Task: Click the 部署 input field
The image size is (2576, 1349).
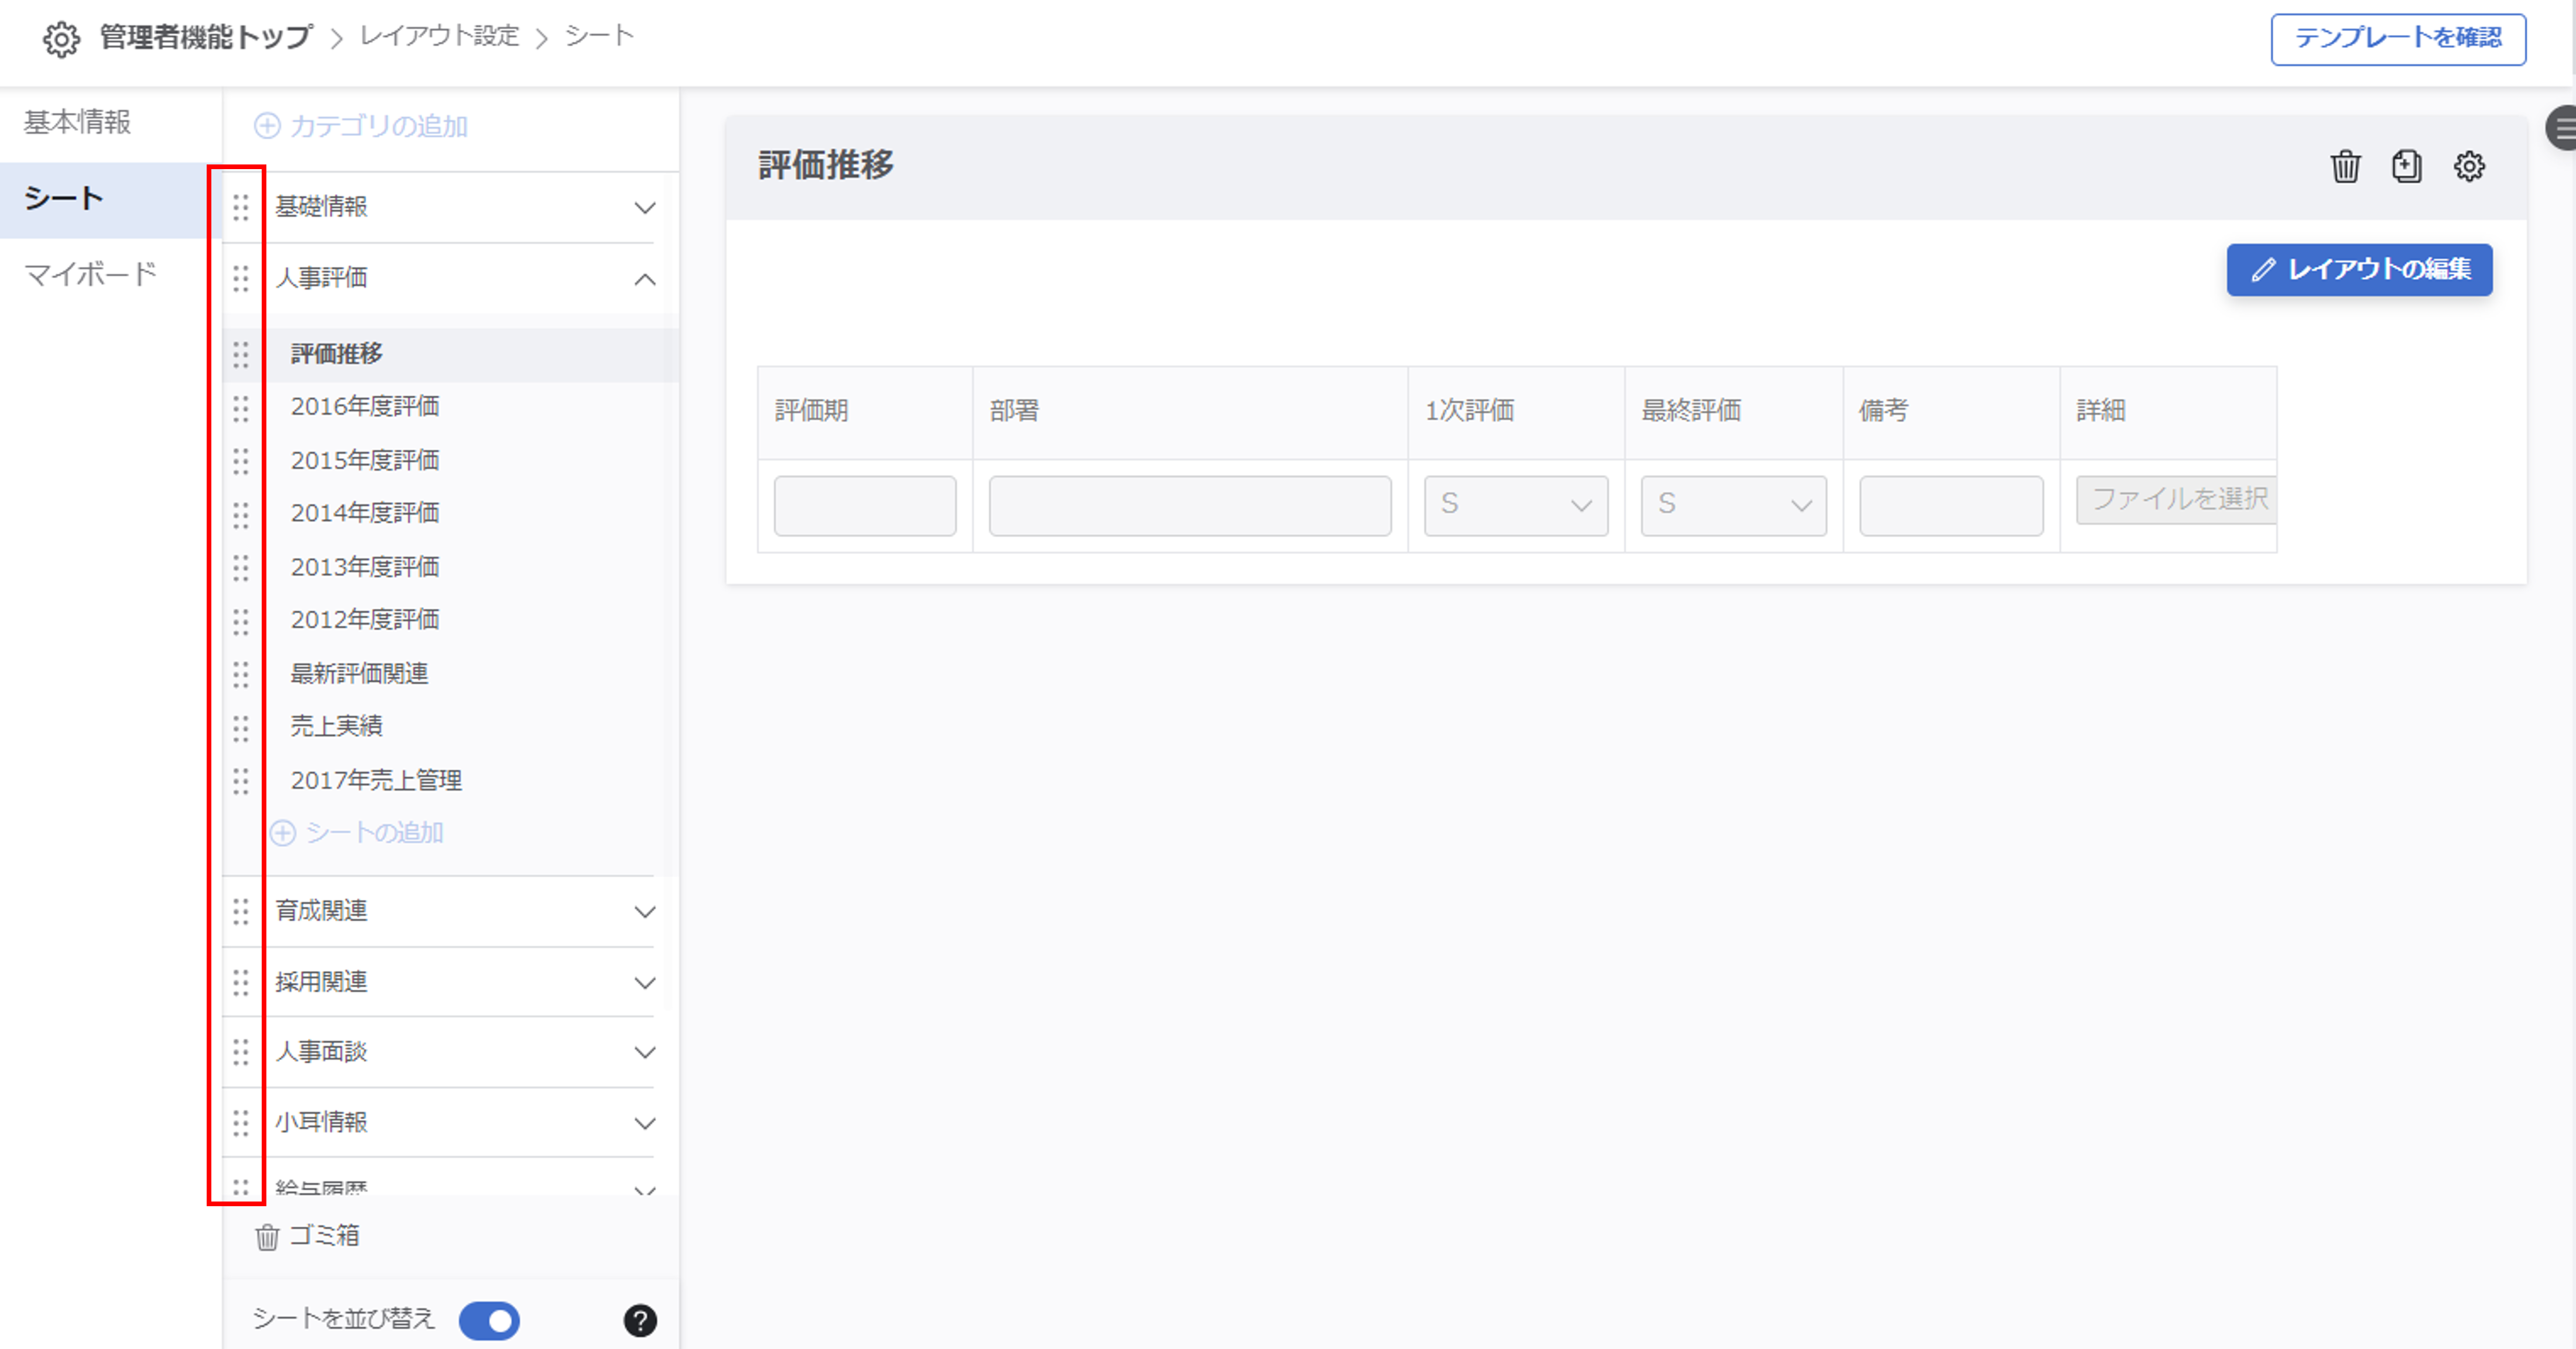Action: point(1189,505)
